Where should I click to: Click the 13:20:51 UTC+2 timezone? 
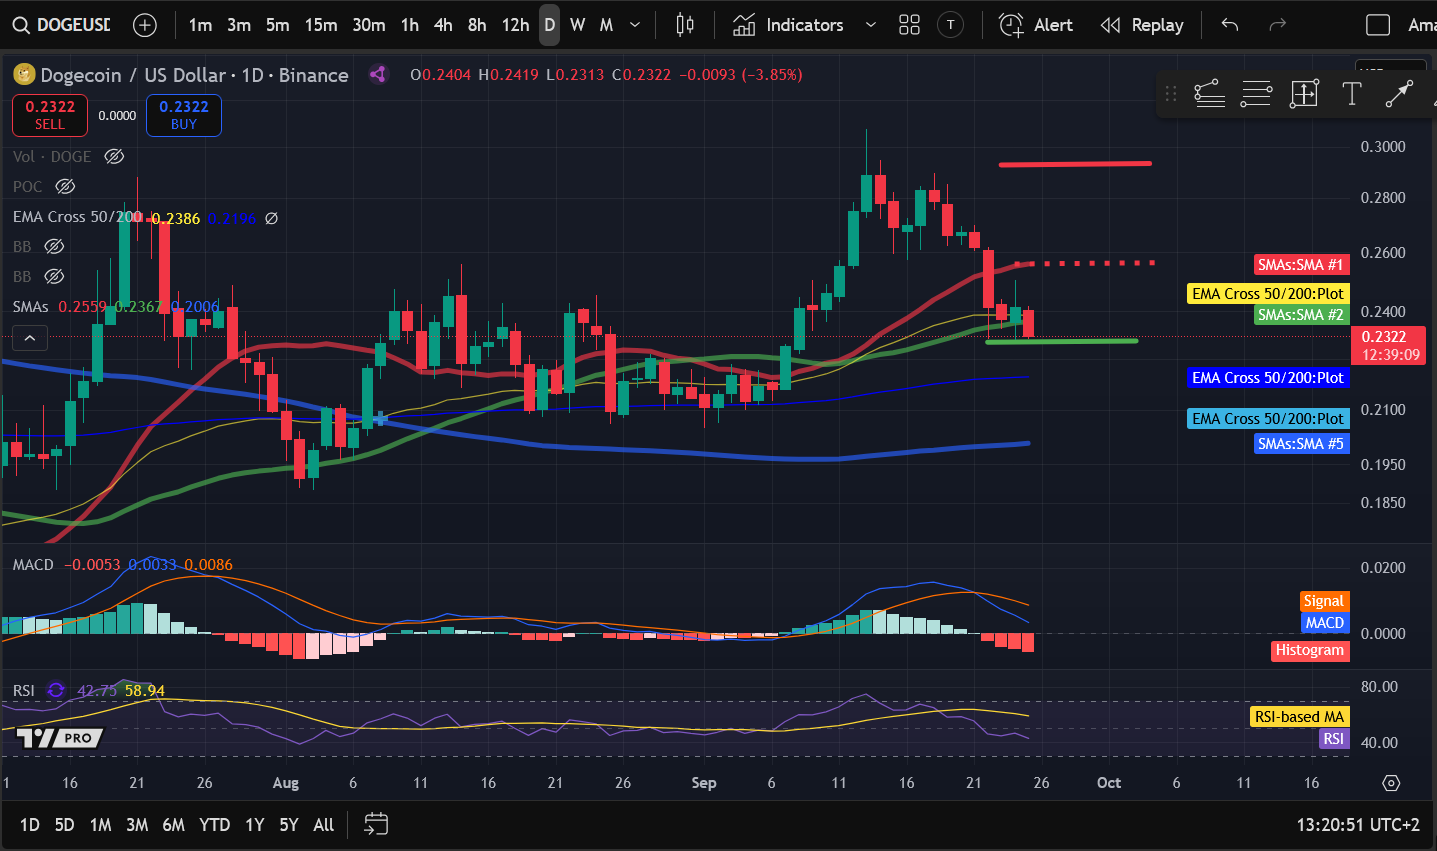(1358, 825)
